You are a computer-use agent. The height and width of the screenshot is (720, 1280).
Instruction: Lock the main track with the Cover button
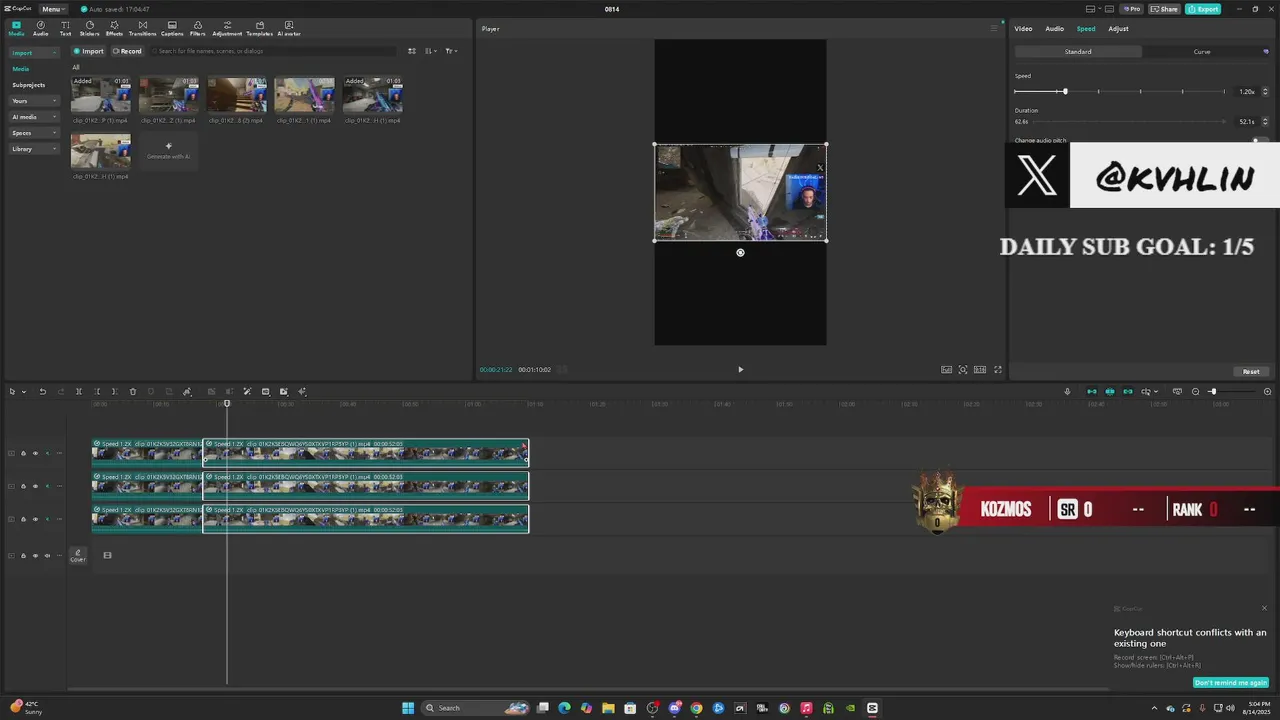click(23, 555)
